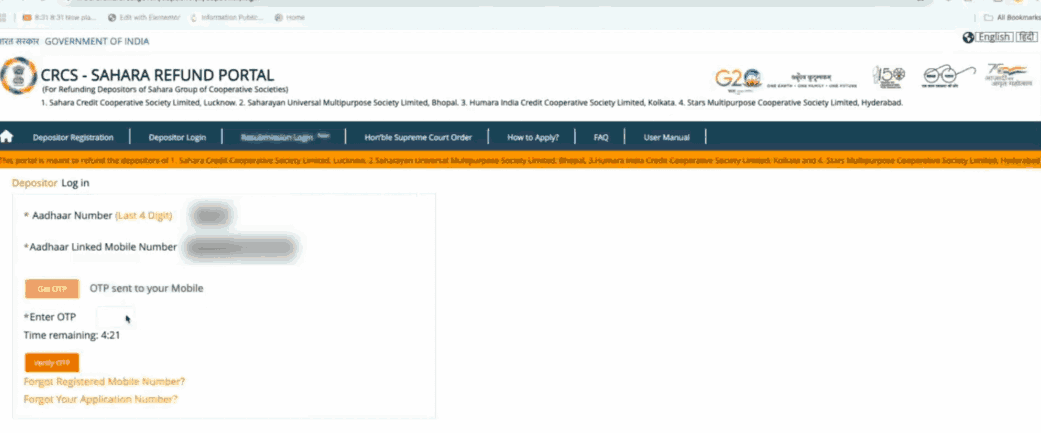Image resolution: width=1041 pixels, height=433 pixels.
Task: Click the Verify OTP button
Action: click(x=52, y=363)
